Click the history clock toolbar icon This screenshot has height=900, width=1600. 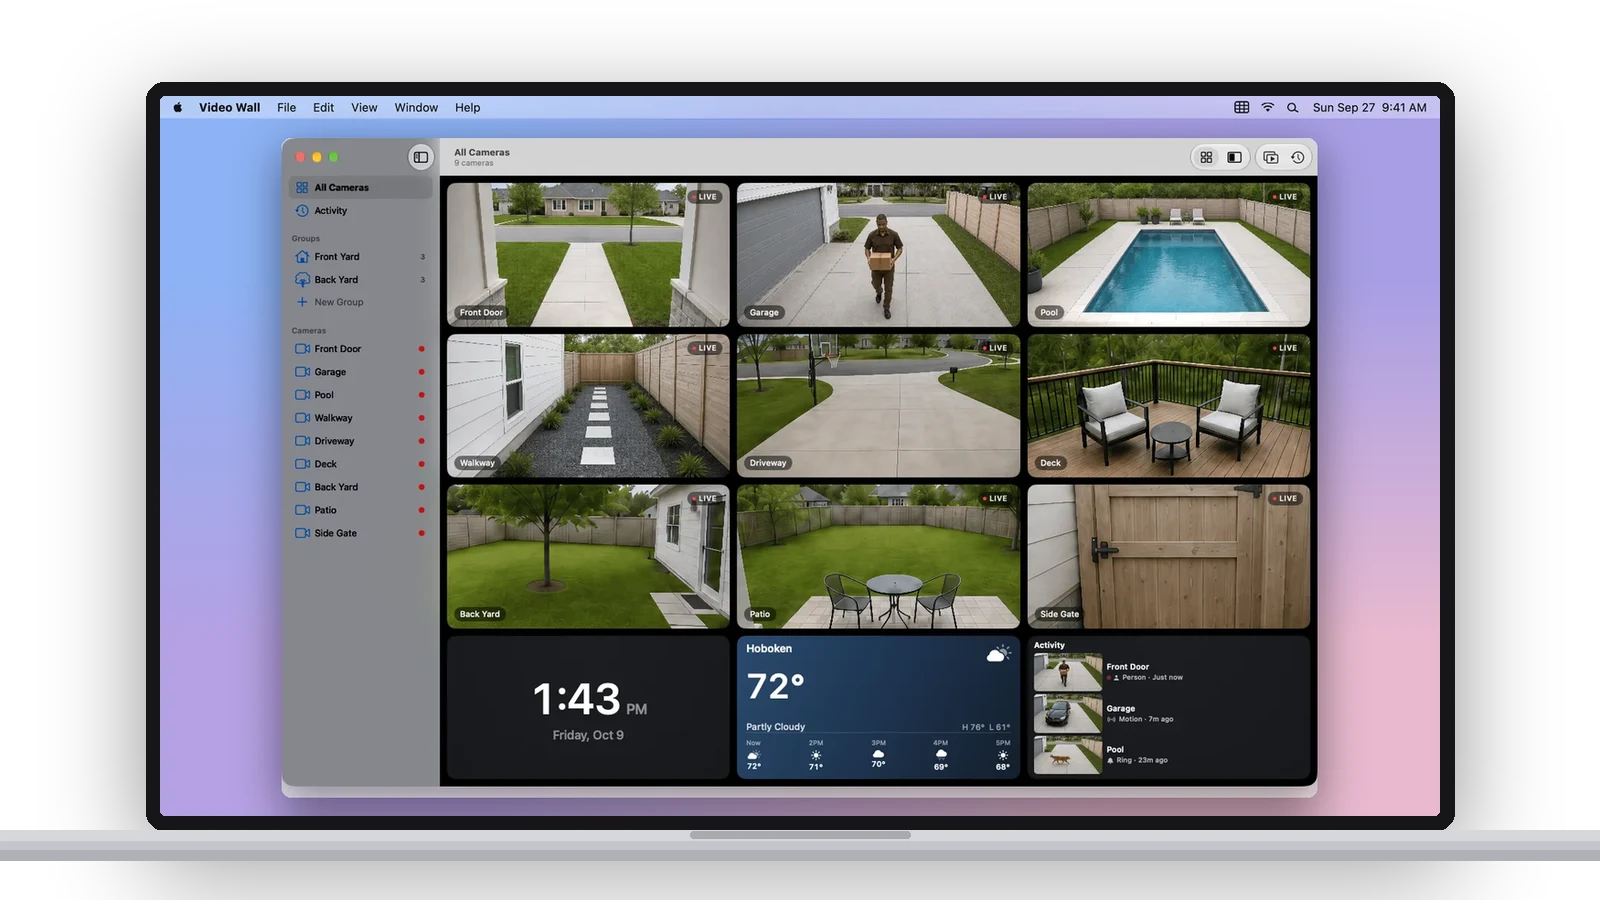[1298, 157]
